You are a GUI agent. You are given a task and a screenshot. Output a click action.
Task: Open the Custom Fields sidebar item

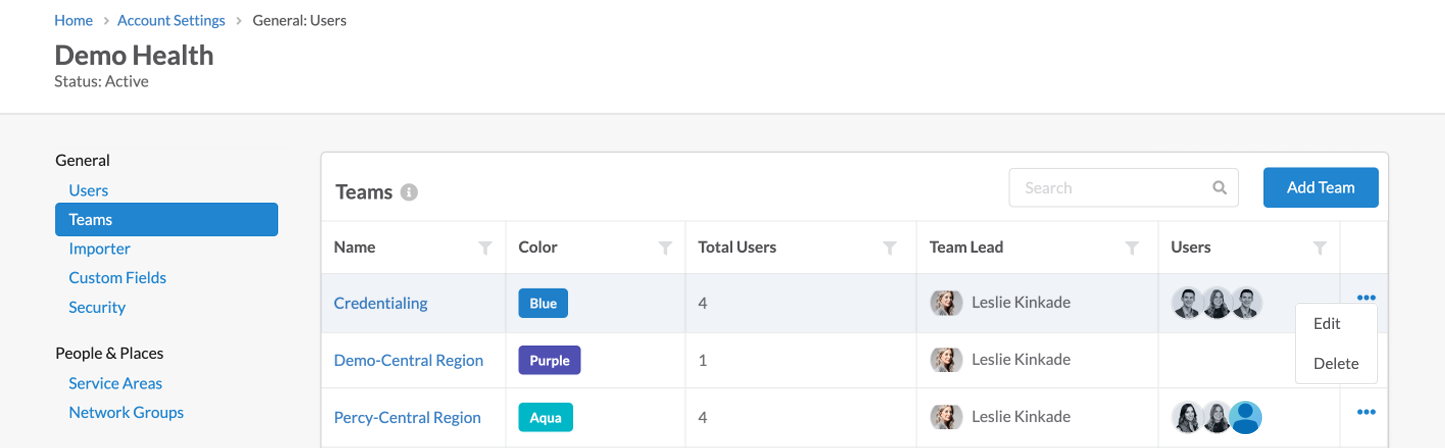click(117, 277)
